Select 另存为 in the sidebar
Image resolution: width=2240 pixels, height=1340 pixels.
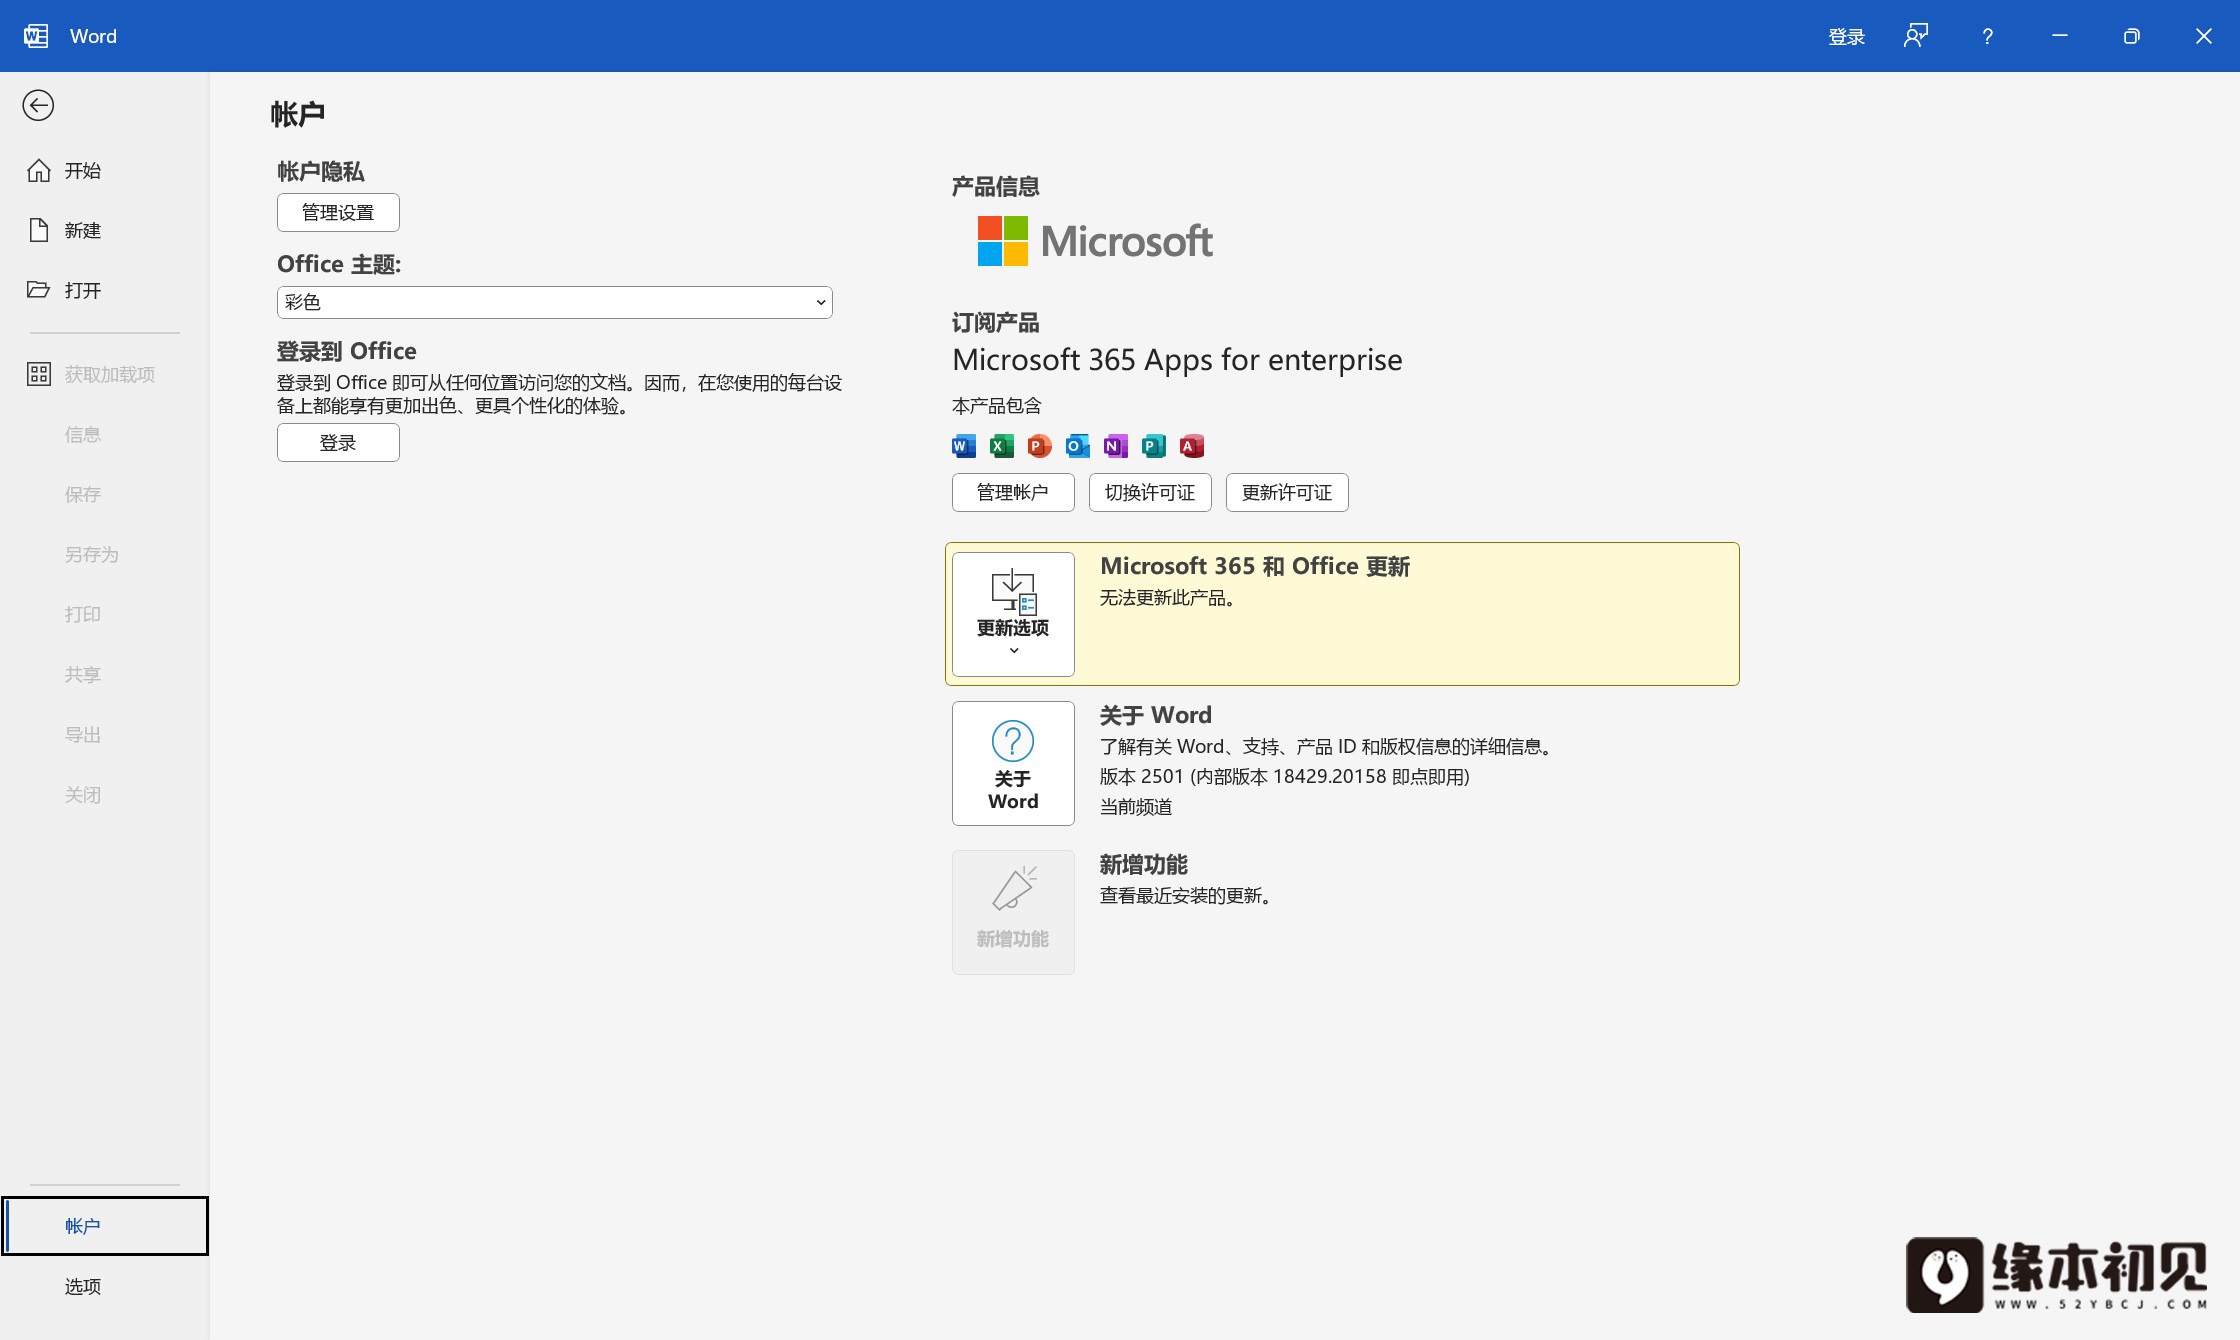coord(105,554)
